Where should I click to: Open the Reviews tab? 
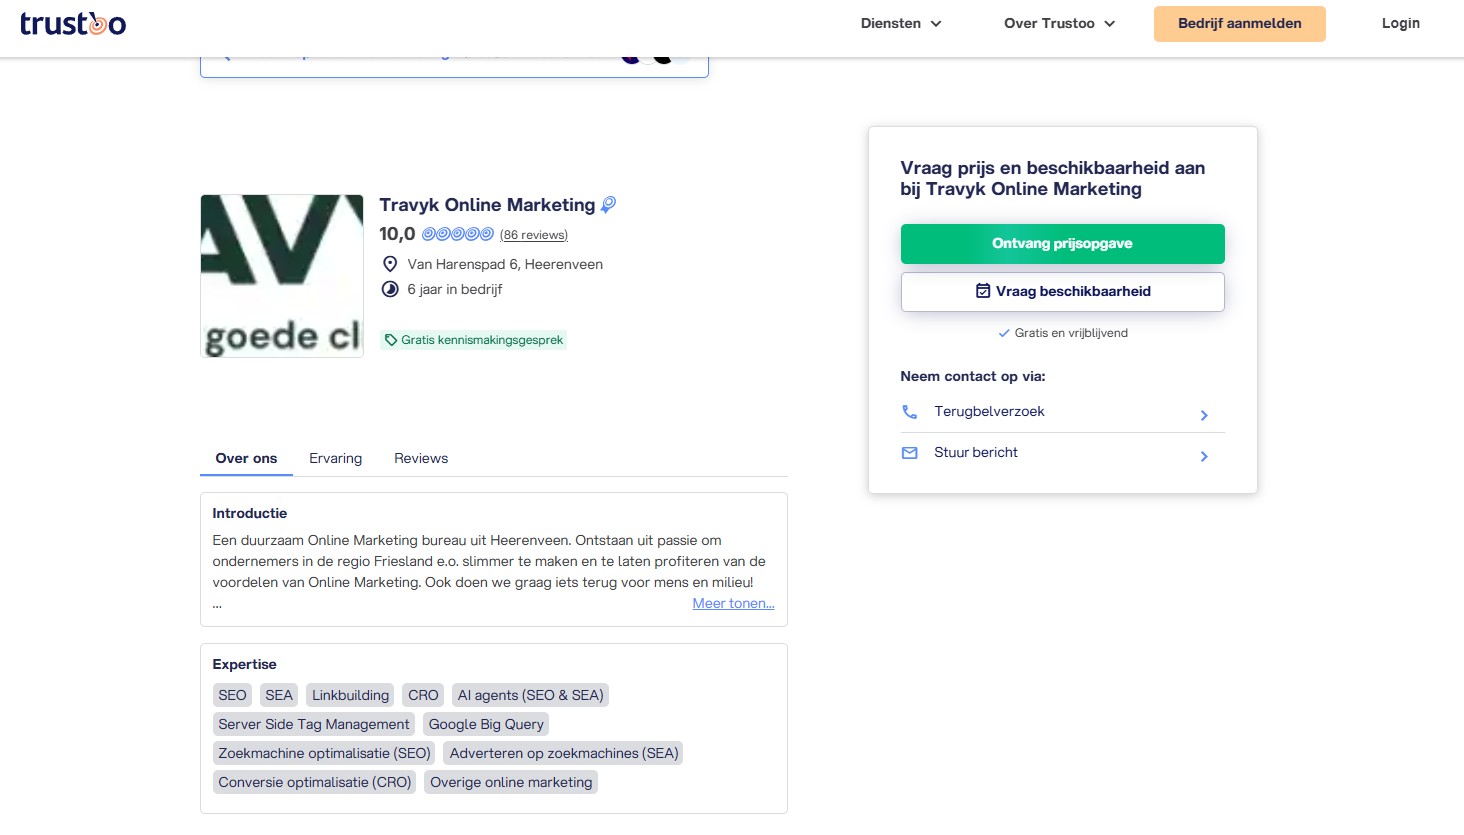click(421, 458)
